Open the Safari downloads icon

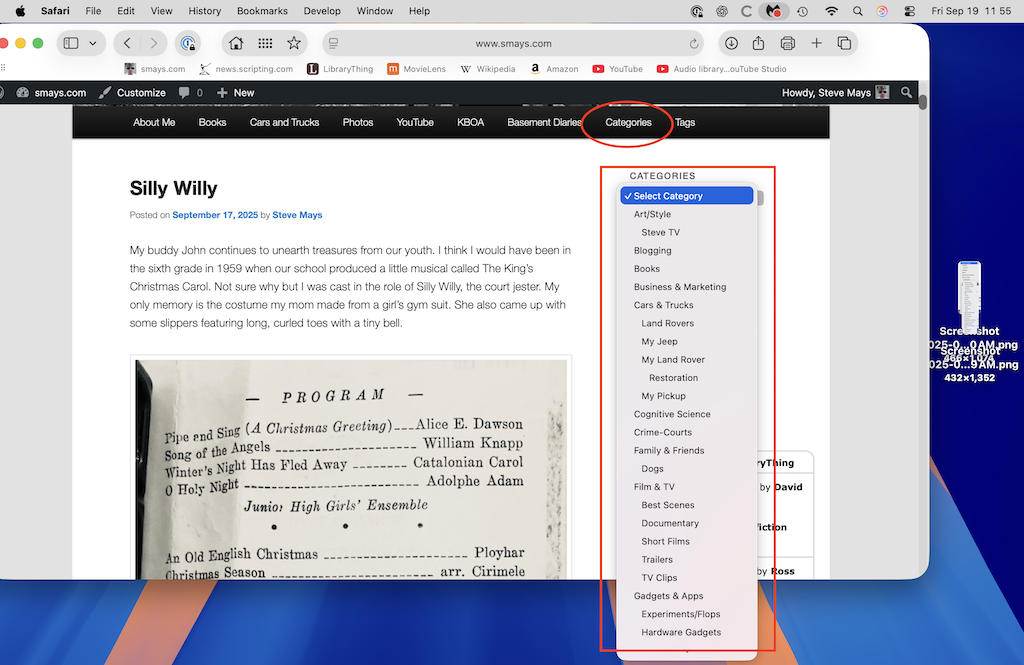click(x=731, y=43)
